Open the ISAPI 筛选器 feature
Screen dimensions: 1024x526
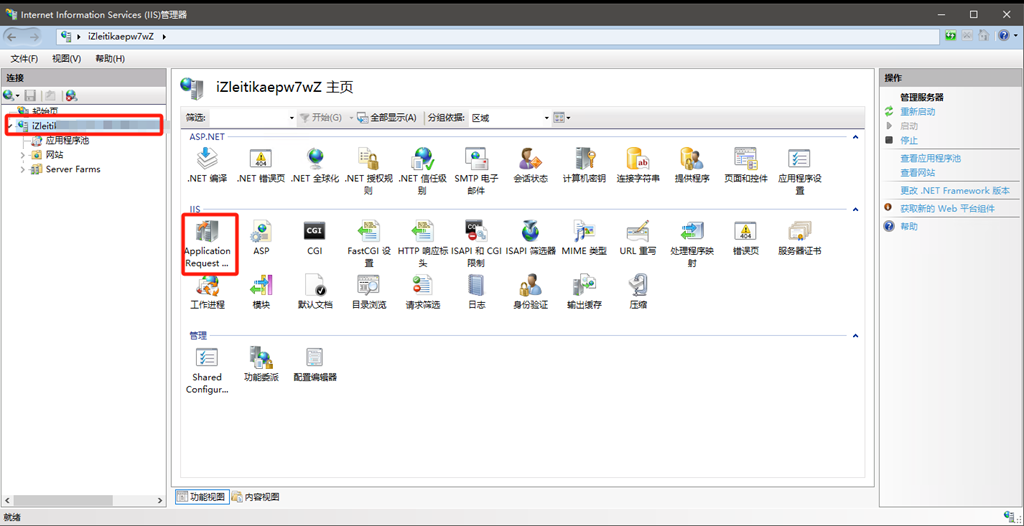(x=530, y=237)
